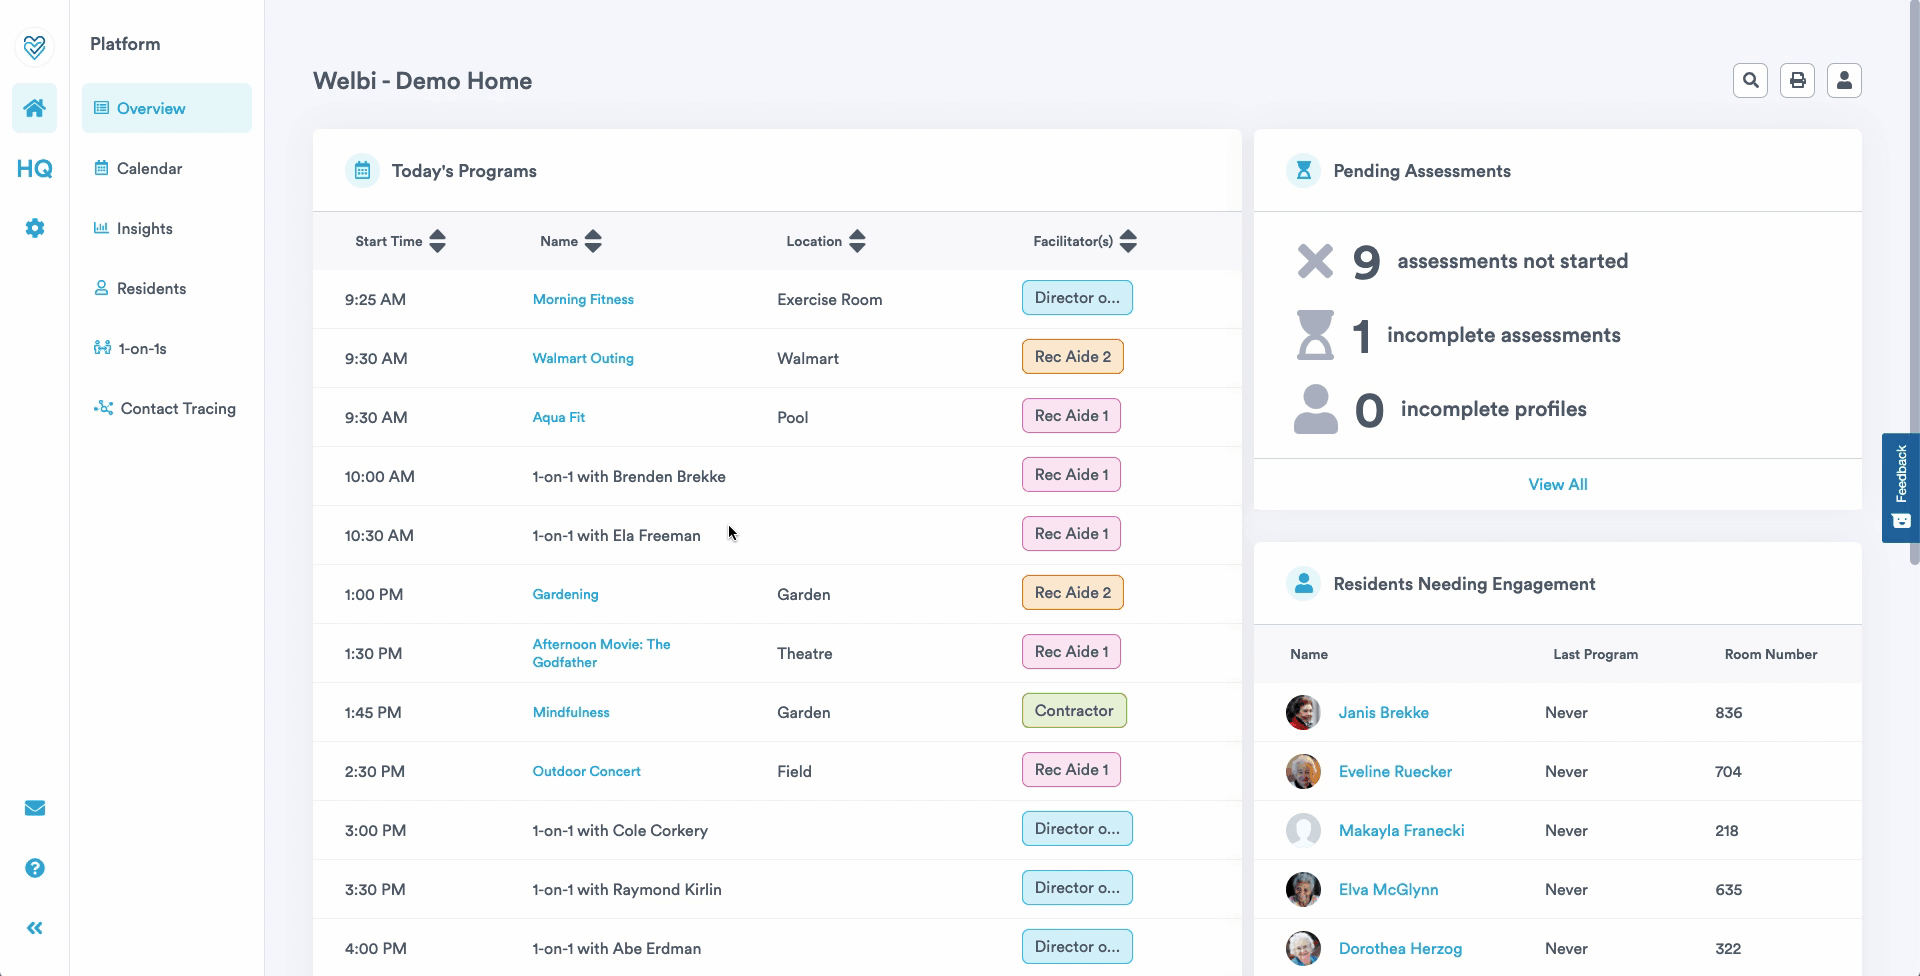Open the help question mark icon
The width and height of the screenshot is (1920, 976).
pos(34,868)
